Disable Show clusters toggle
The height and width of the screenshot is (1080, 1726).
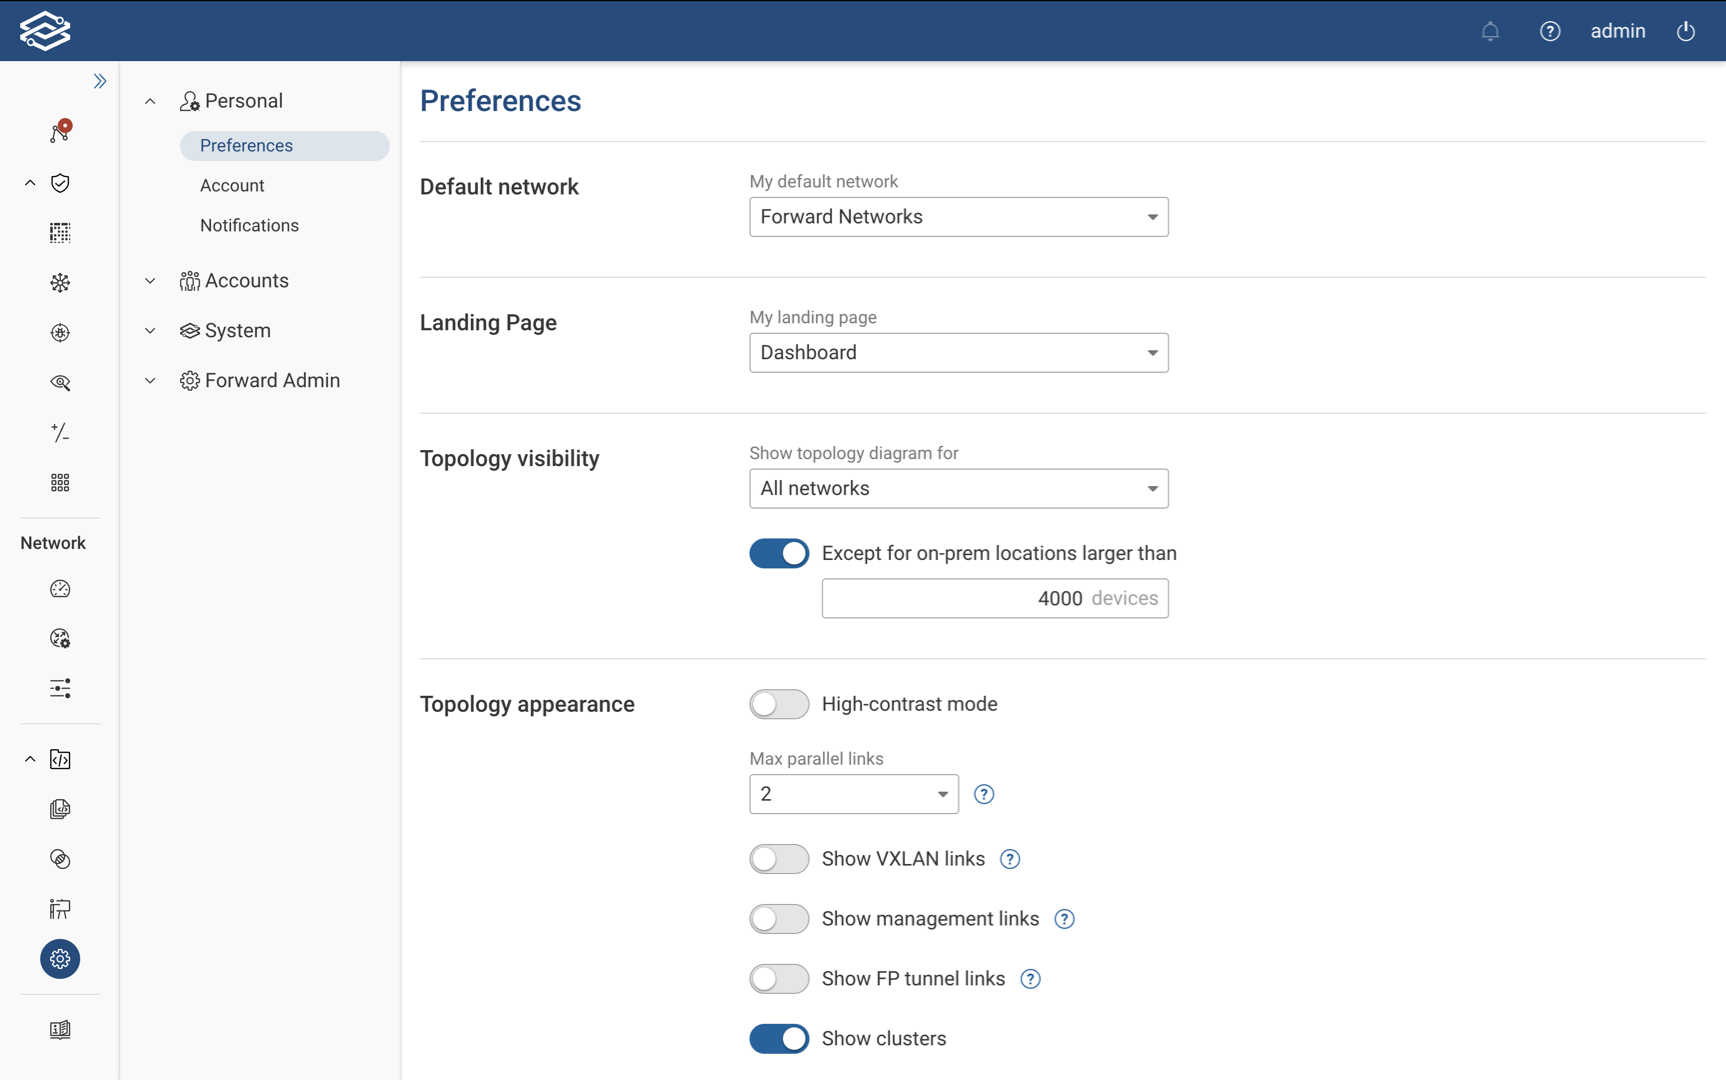pyautogui.click(x=779, y=1039)
